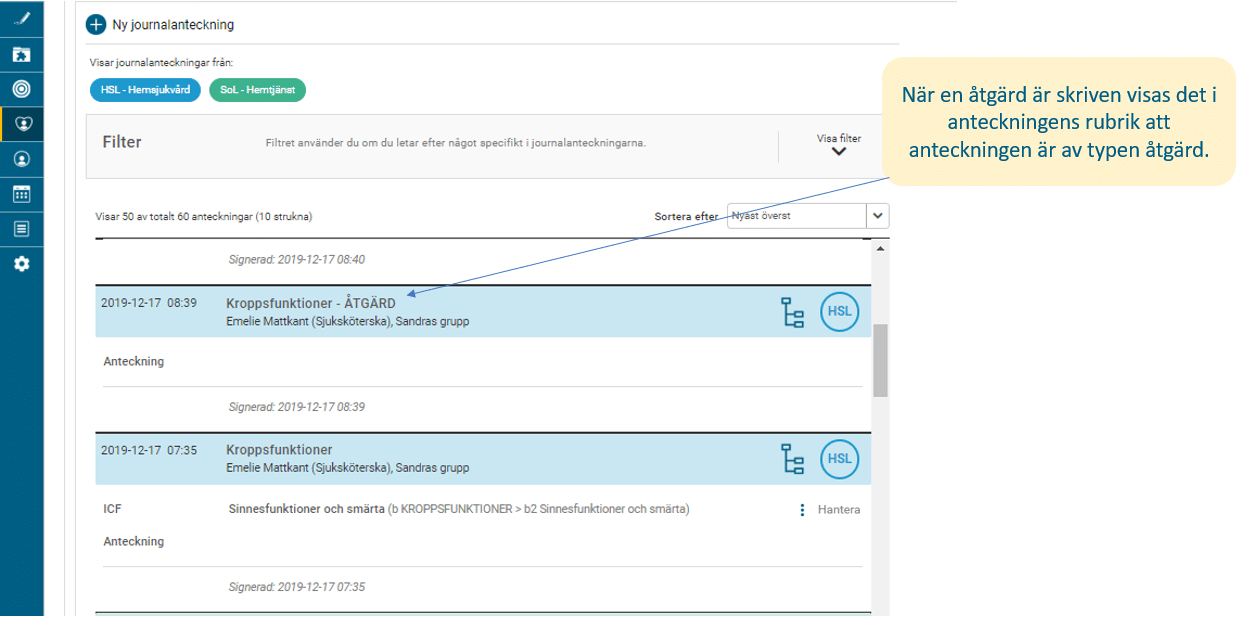
Task: Click scrollbar up arrow in notes list
Action: point(880,248)
